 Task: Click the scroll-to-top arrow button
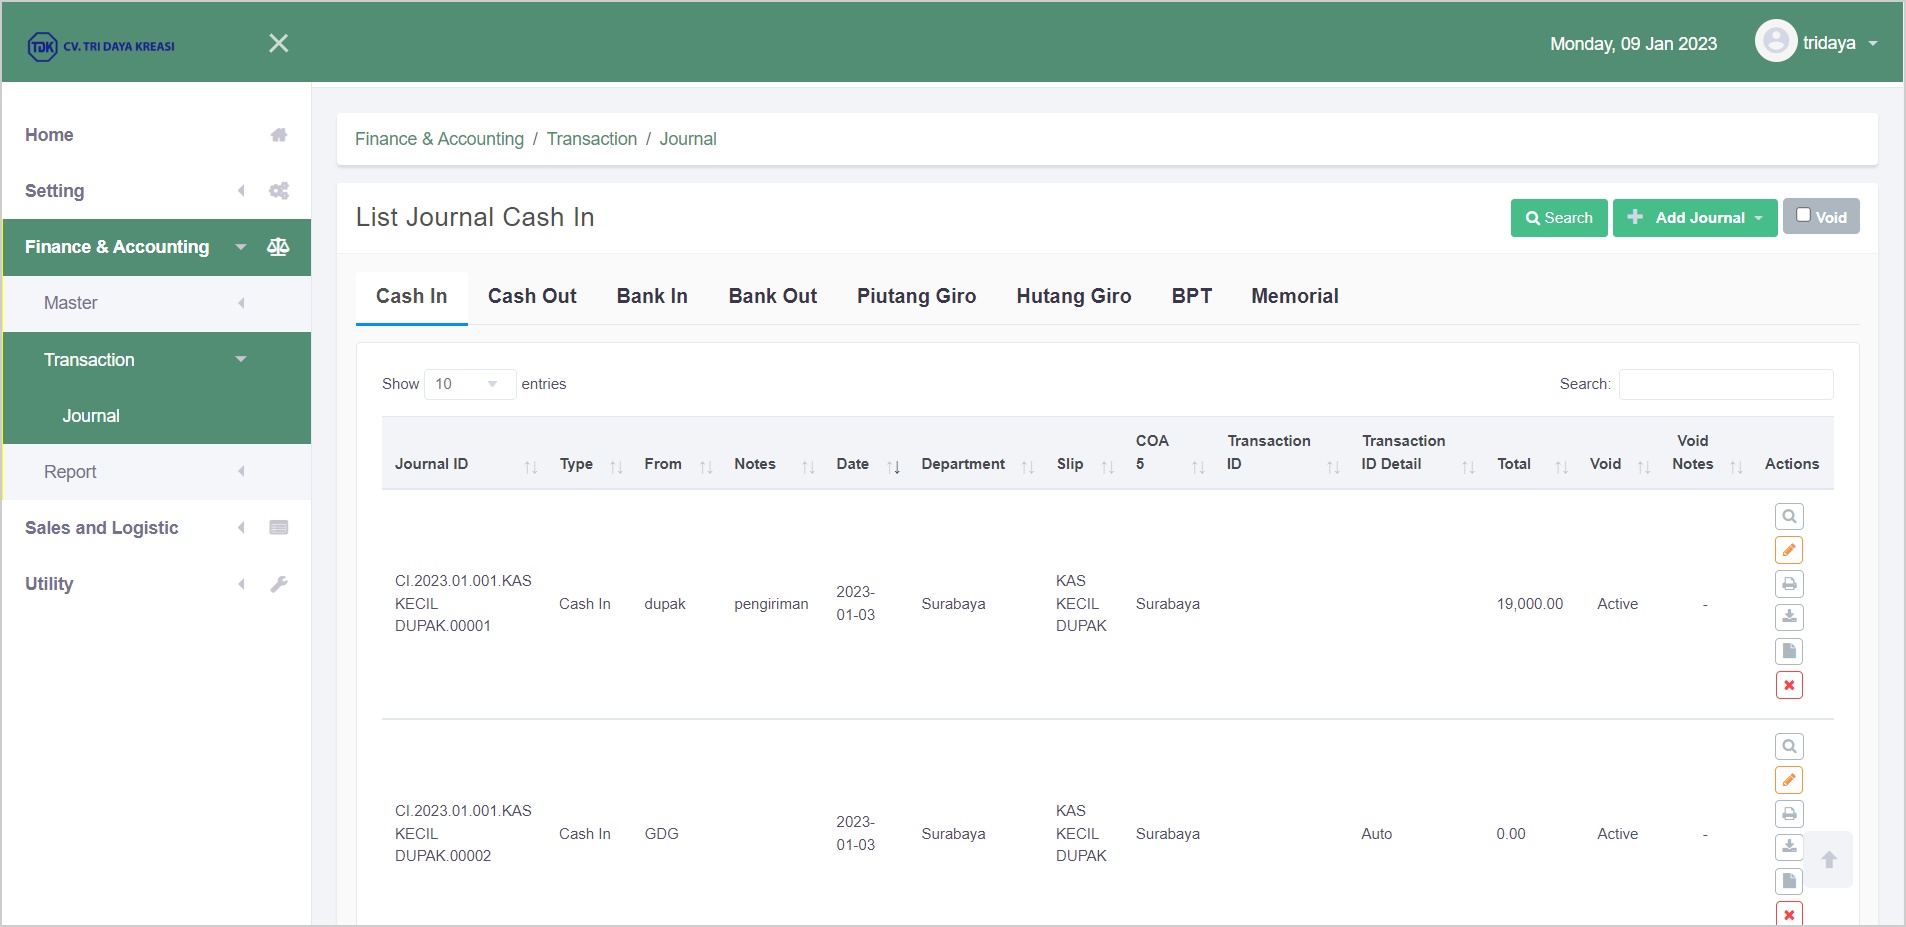click(1829, 860)
